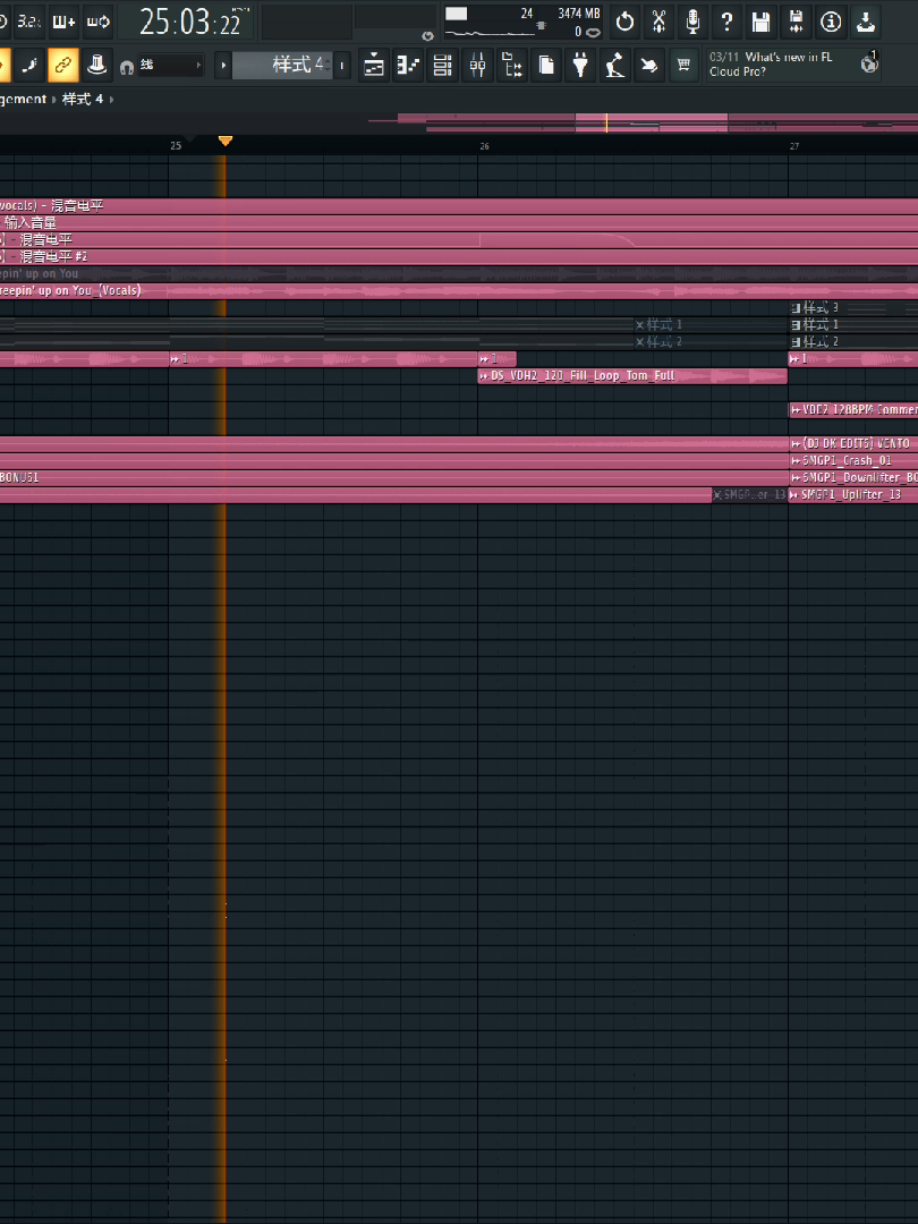The image size is (918, 1224).
Task: Expand the 样式 4 breadcrumb arrow
Action: (111, 99)
